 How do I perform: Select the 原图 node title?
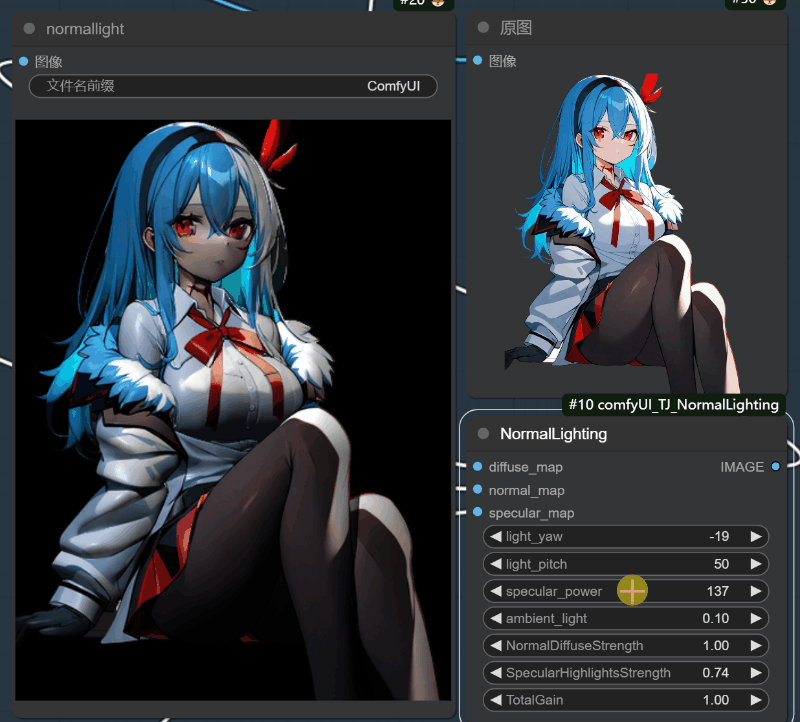(x=516, y=28)
